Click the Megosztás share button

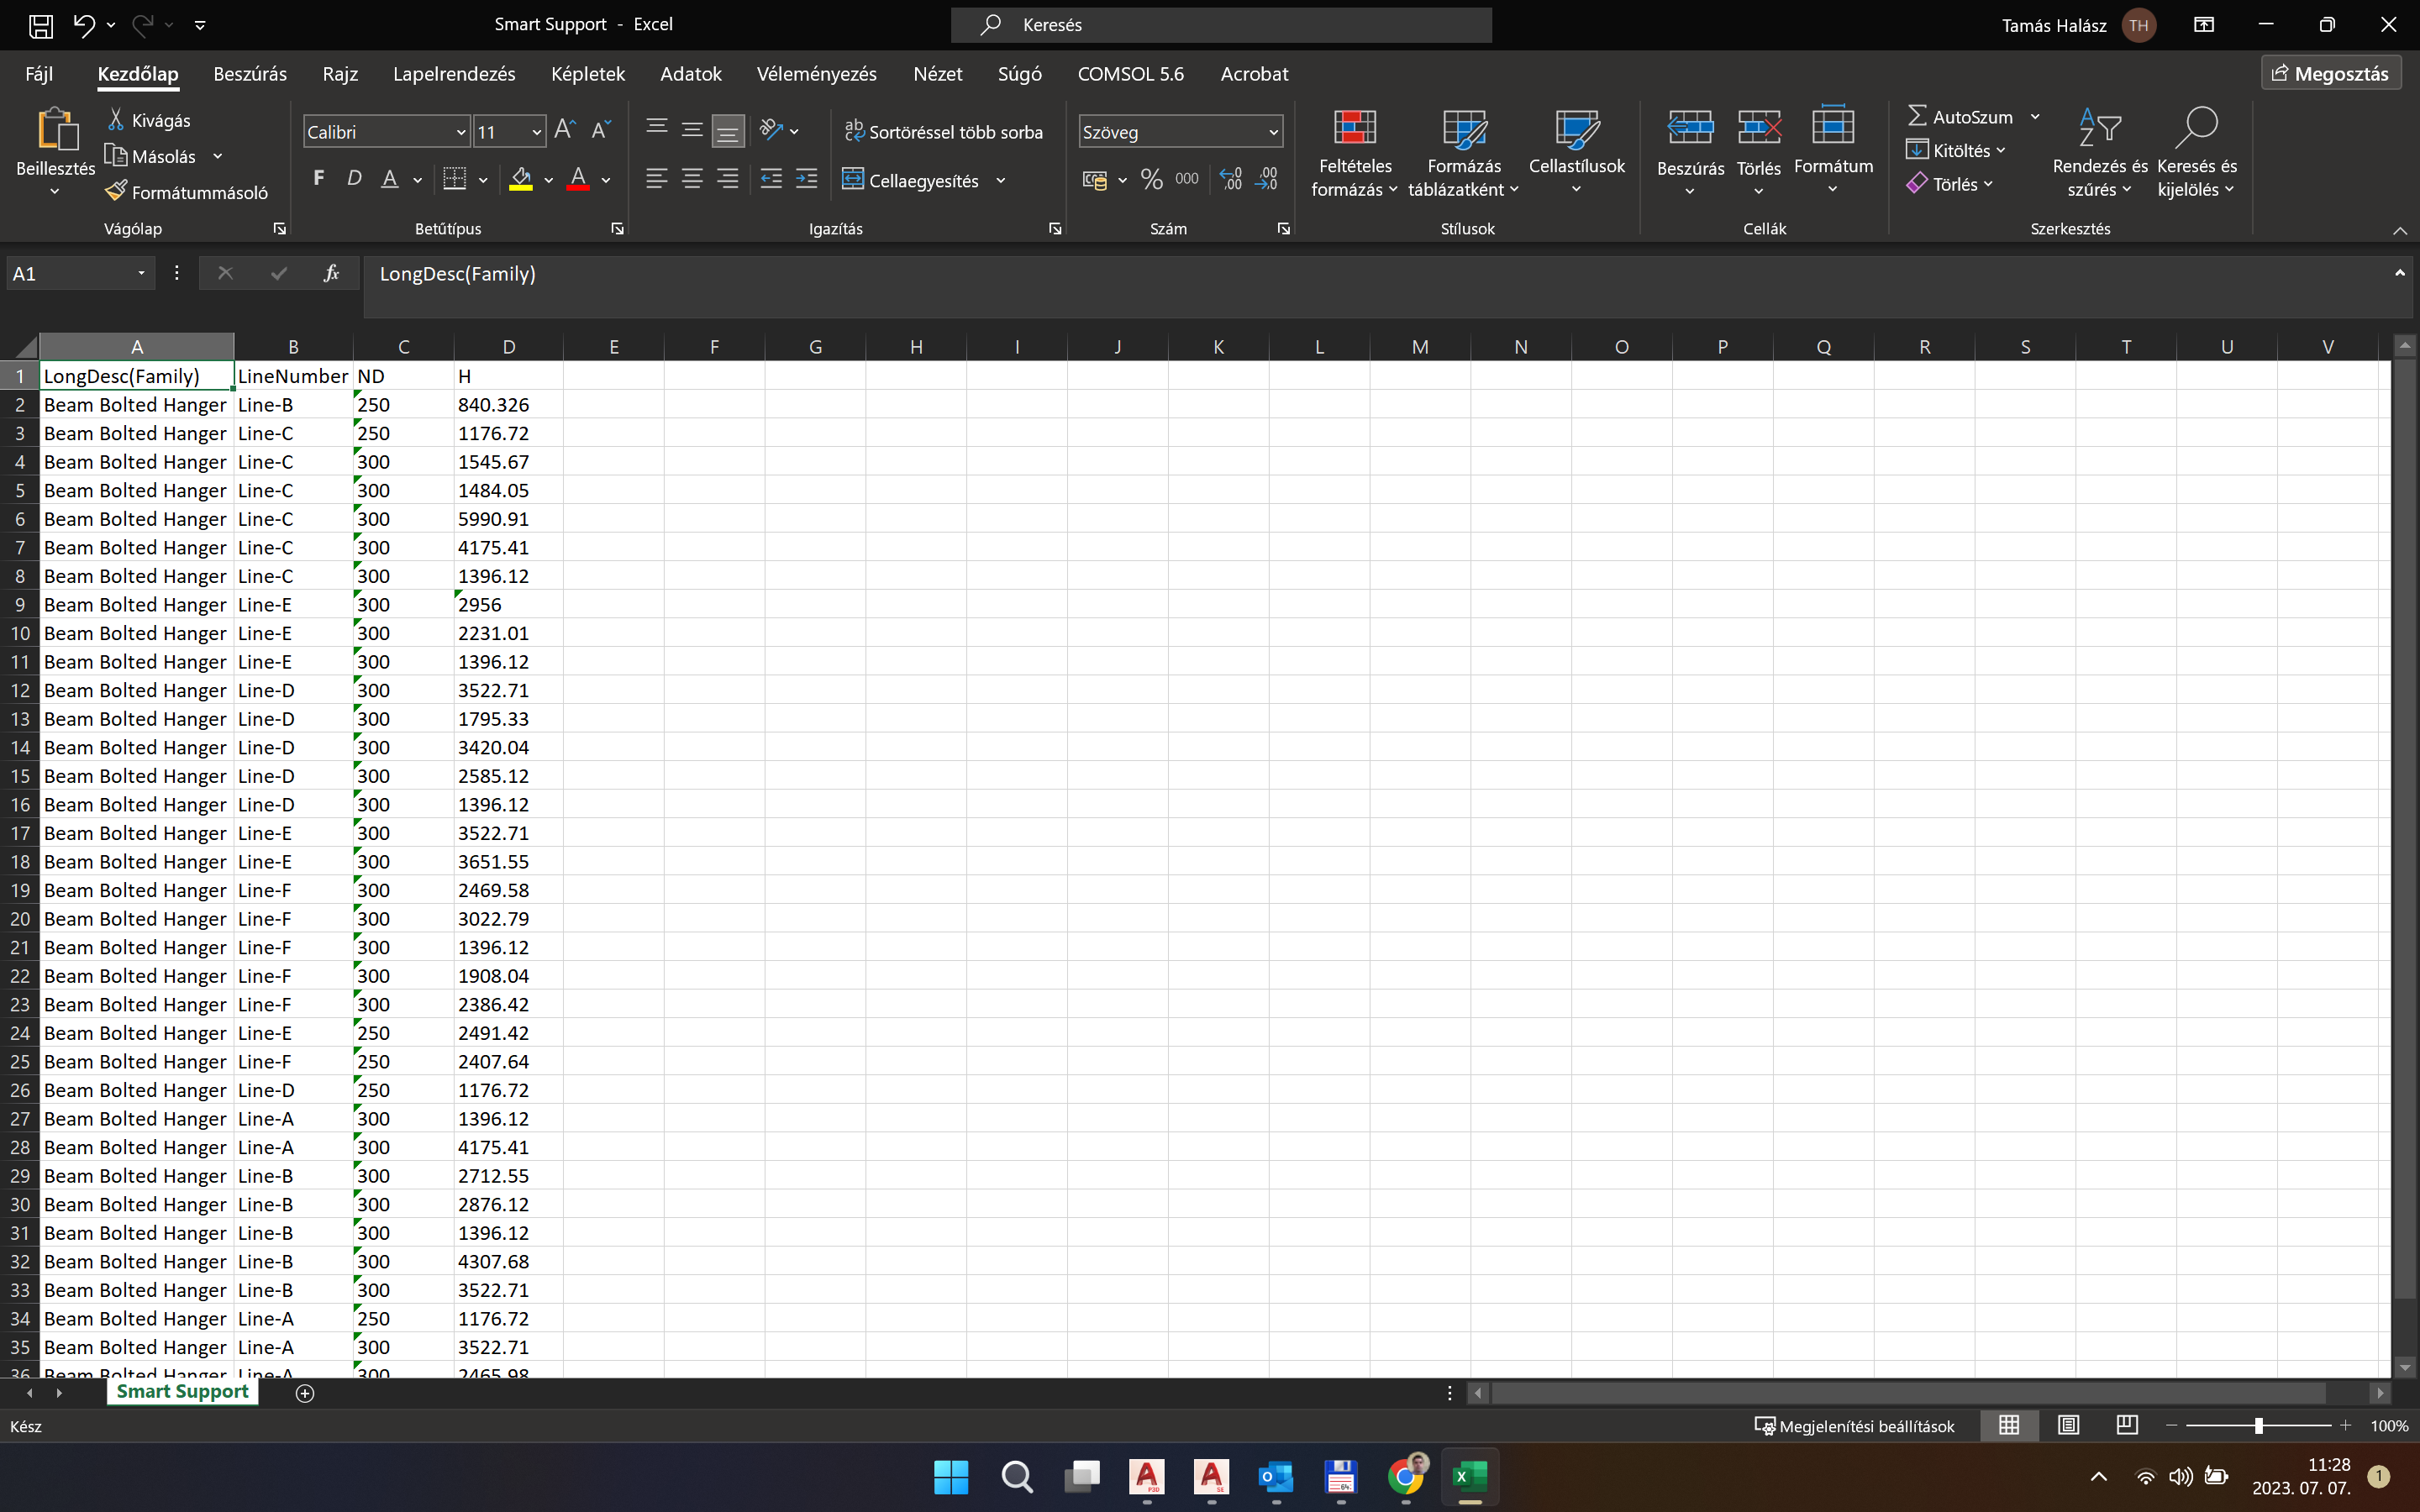2330,74
